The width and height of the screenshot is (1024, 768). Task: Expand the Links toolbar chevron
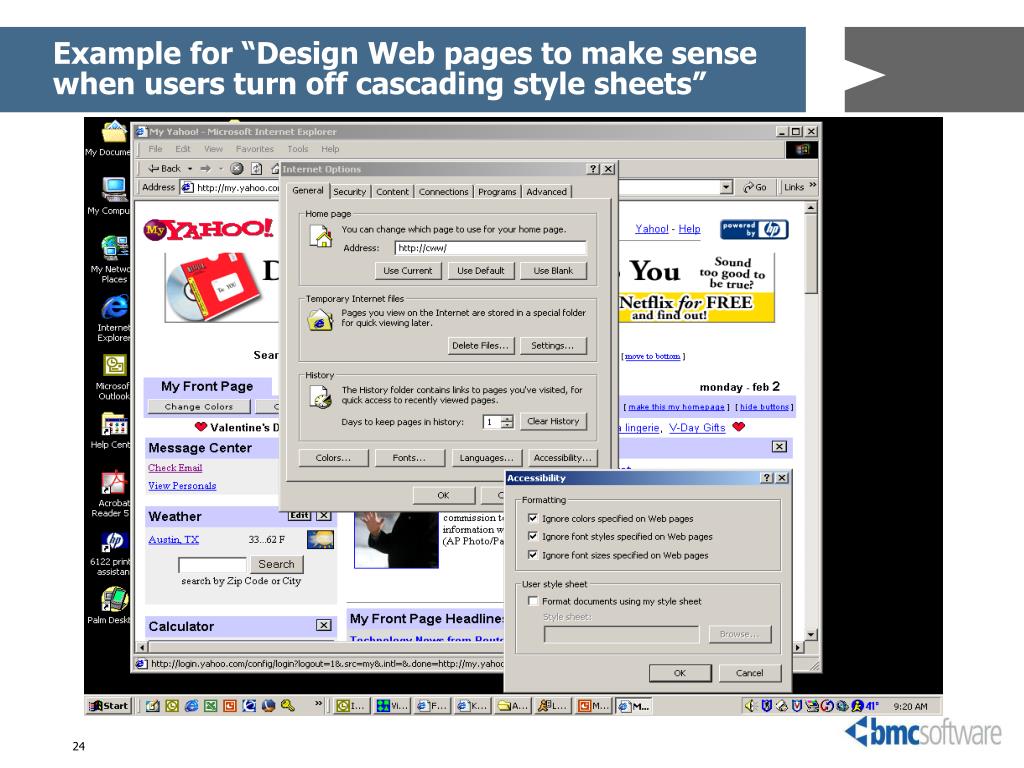812,185
